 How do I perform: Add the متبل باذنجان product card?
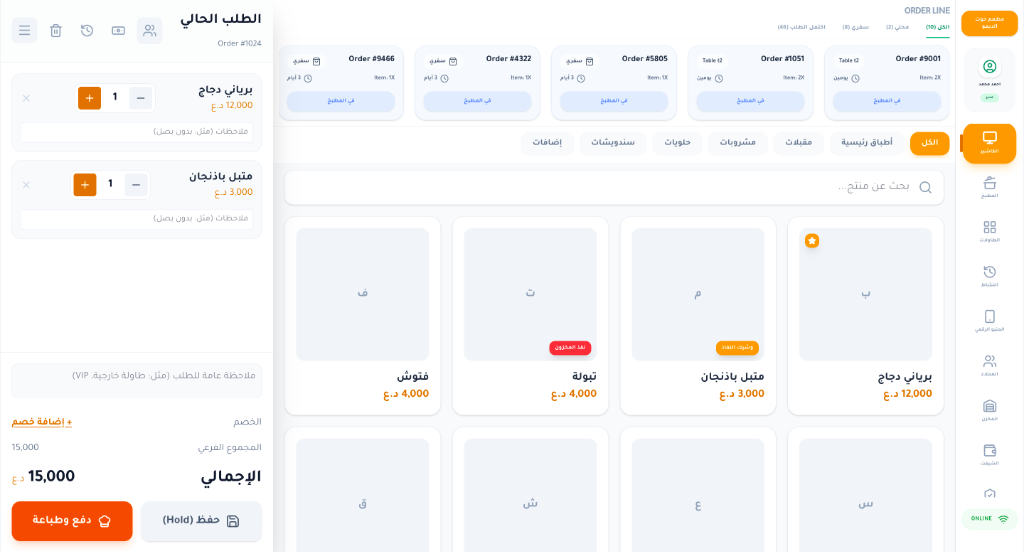(697, 316)
